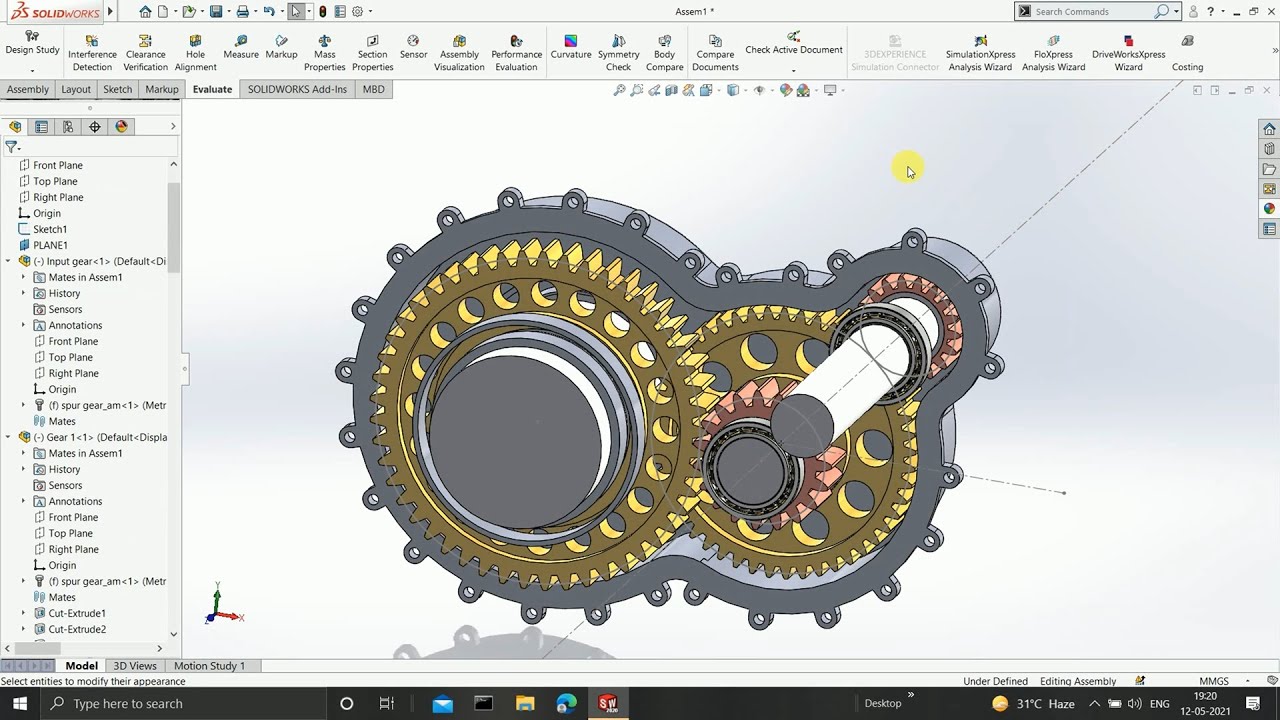
Task: Expand Cut-Extrude2 feature
Action: [23, 629]
